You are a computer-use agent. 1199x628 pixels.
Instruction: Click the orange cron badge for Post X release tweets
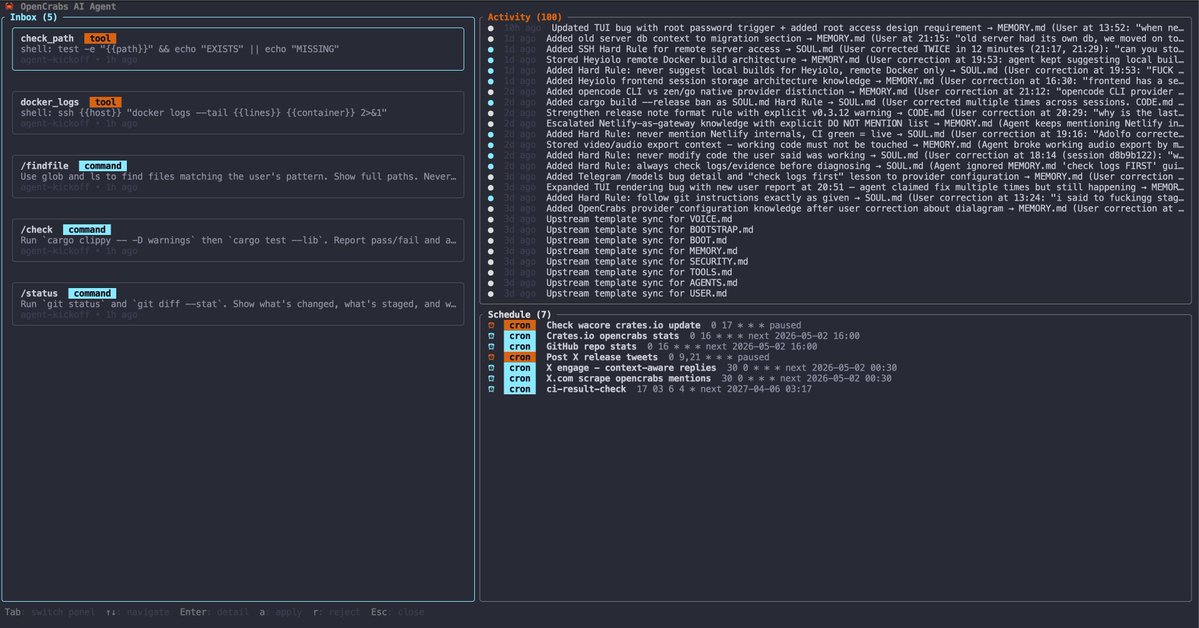(x=519, y=357)
